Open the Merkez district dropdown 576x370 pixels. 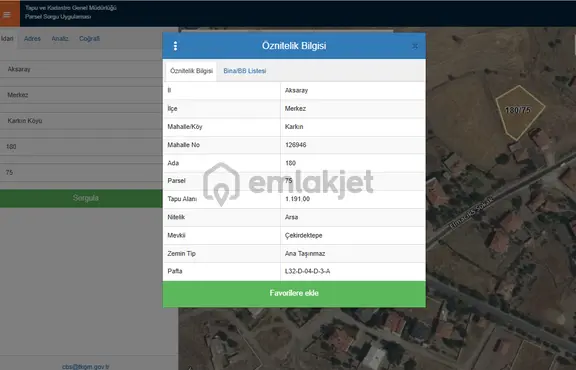[81, 95]
